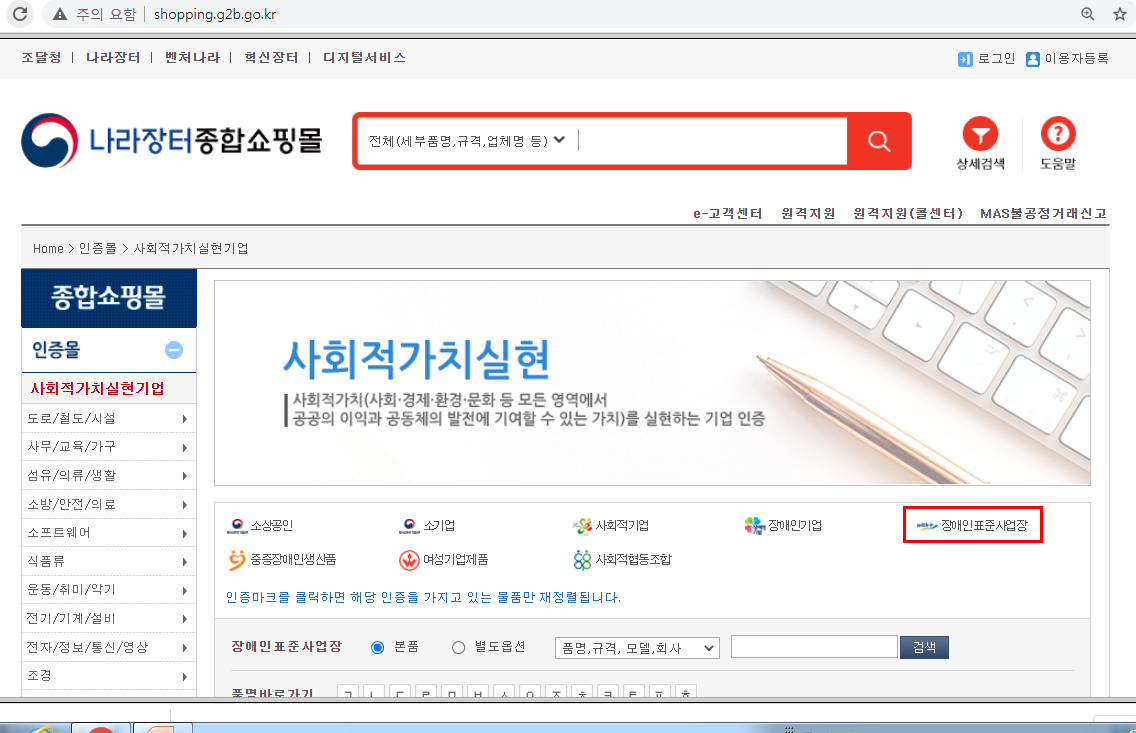Click 사회적가치실현기업 sidebar link
Viewport: 1136px width, 733px height.
[x=97, y=388]
